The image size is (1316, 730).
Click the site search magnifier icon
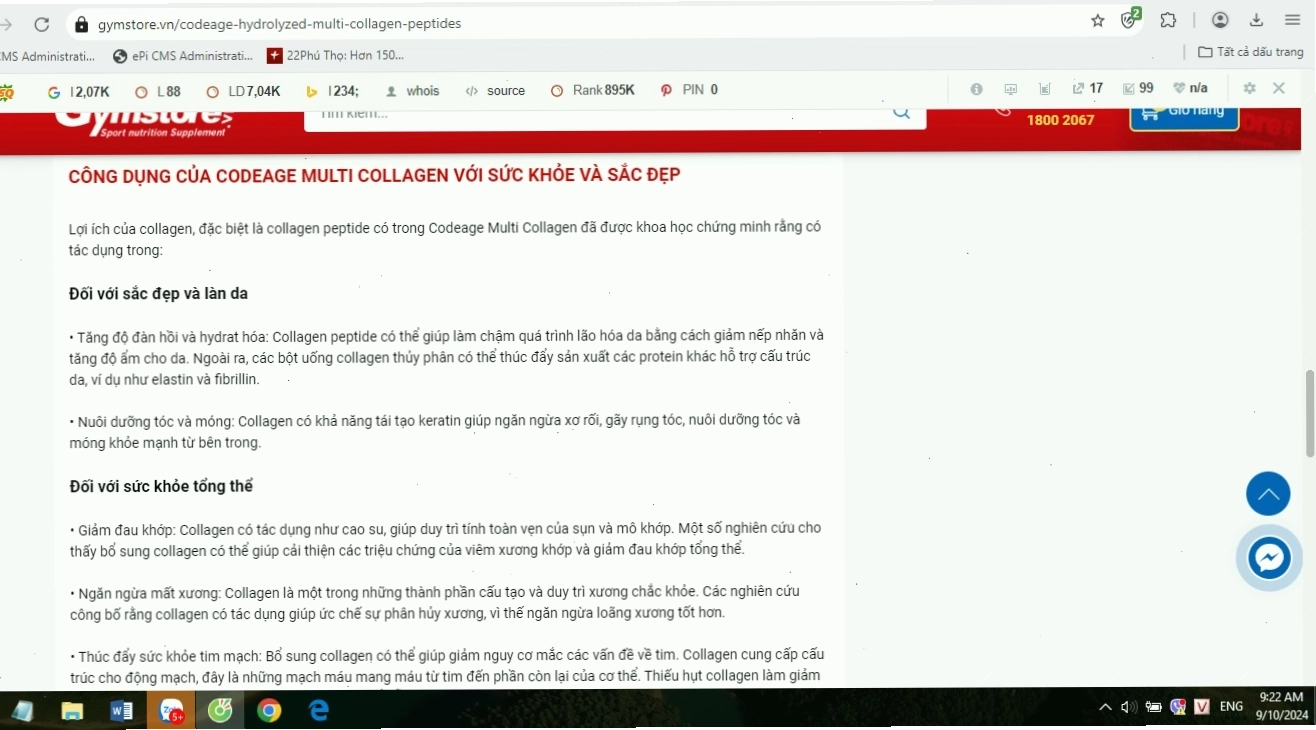pyautogui.click(x=902, y=113)
